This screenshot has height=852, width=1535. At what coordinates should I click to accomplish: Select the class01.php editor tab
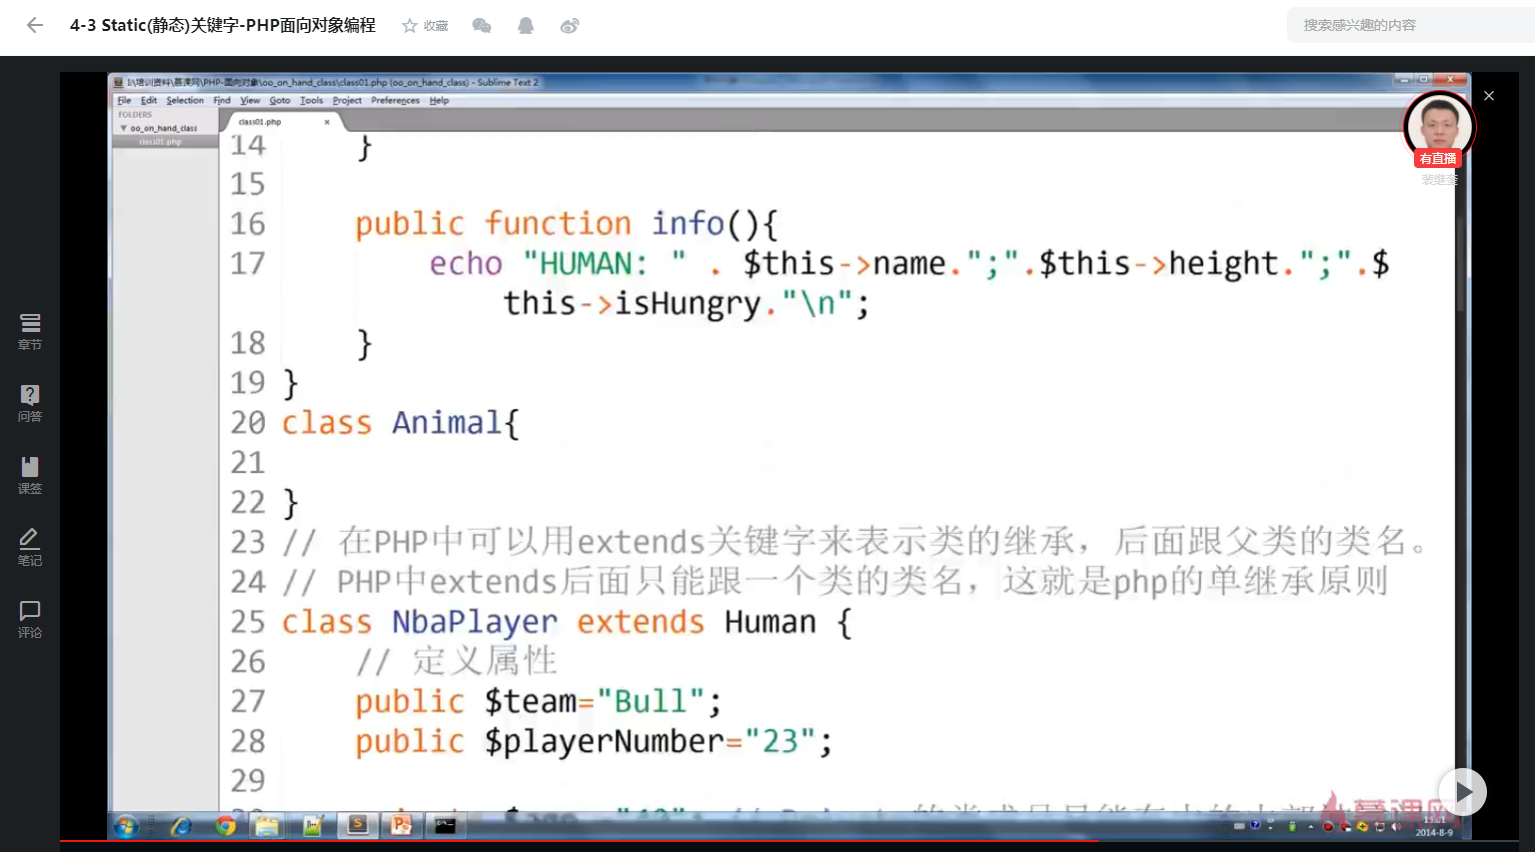pos(262,121)
